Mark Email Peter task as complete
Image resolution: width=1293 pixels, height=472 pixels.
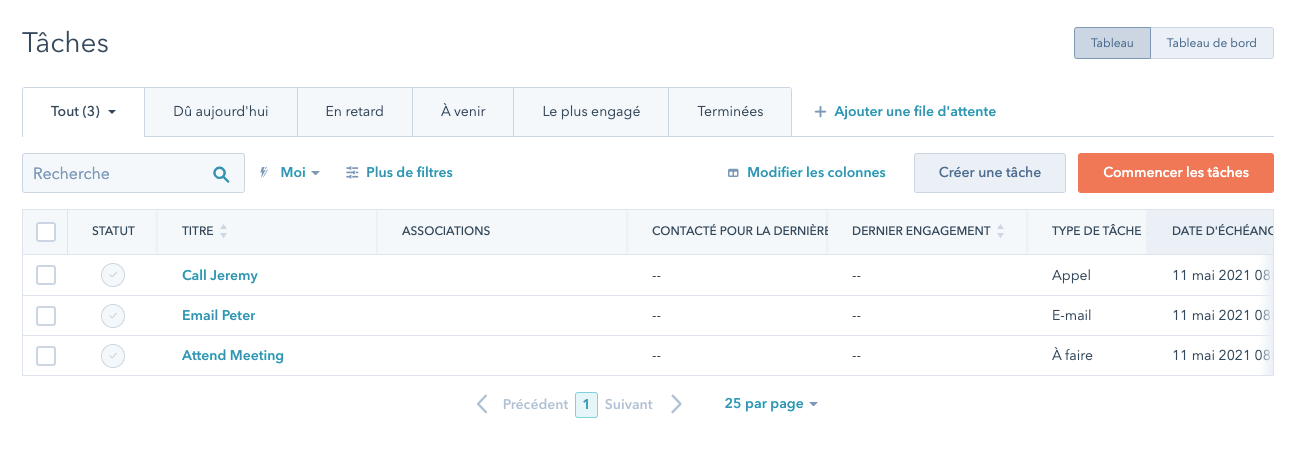(x=113, y=315)
